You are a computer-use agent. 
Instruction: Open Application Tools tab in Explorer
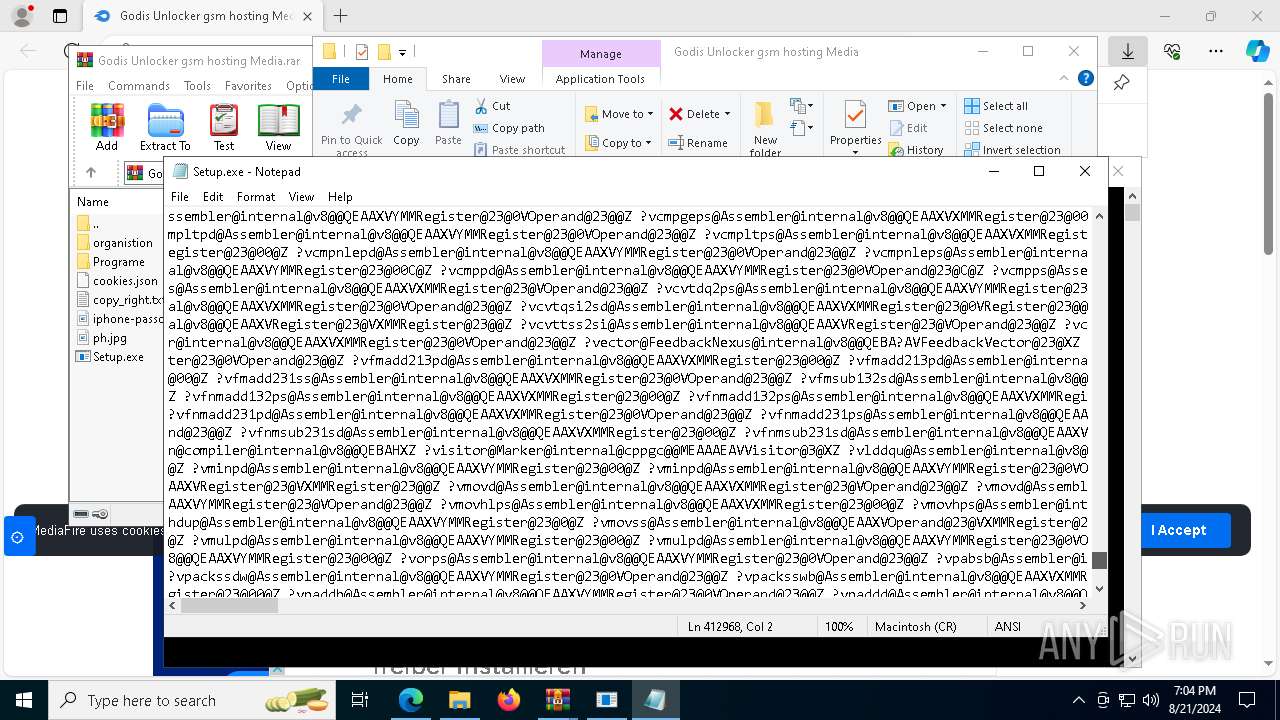pyautogui.click(x=600, y=79)
